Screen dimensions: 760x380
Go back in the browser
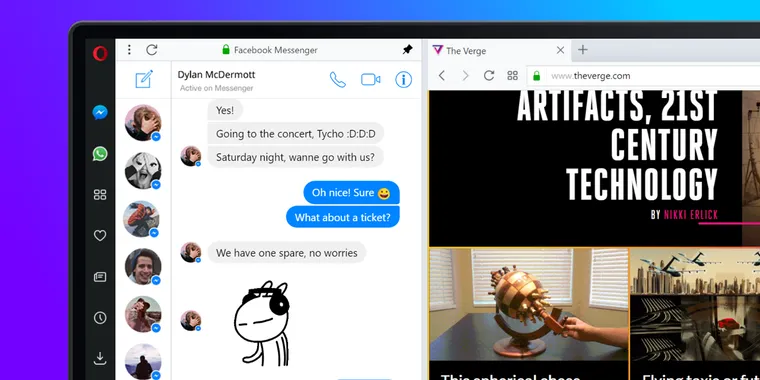(442, 76)
